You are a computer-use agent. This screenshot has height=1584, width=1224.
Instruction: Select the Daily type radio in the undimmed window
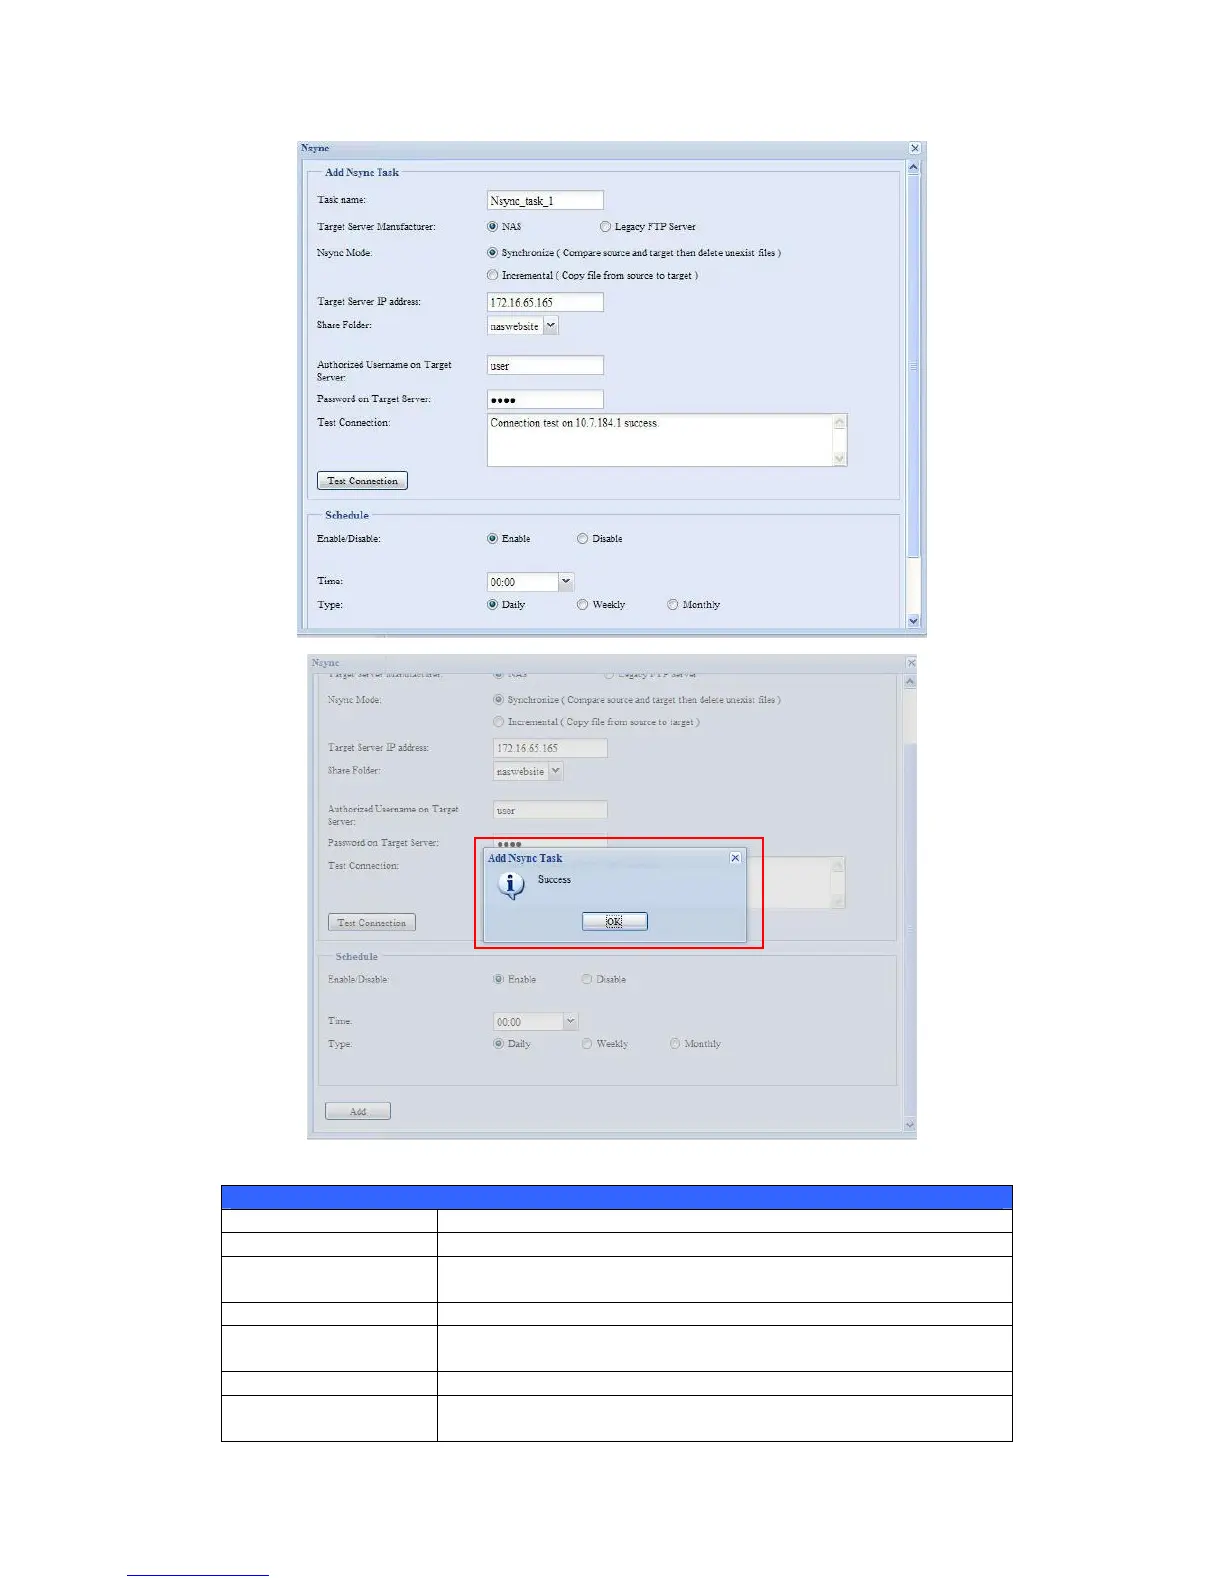click(x=492, y=605)
